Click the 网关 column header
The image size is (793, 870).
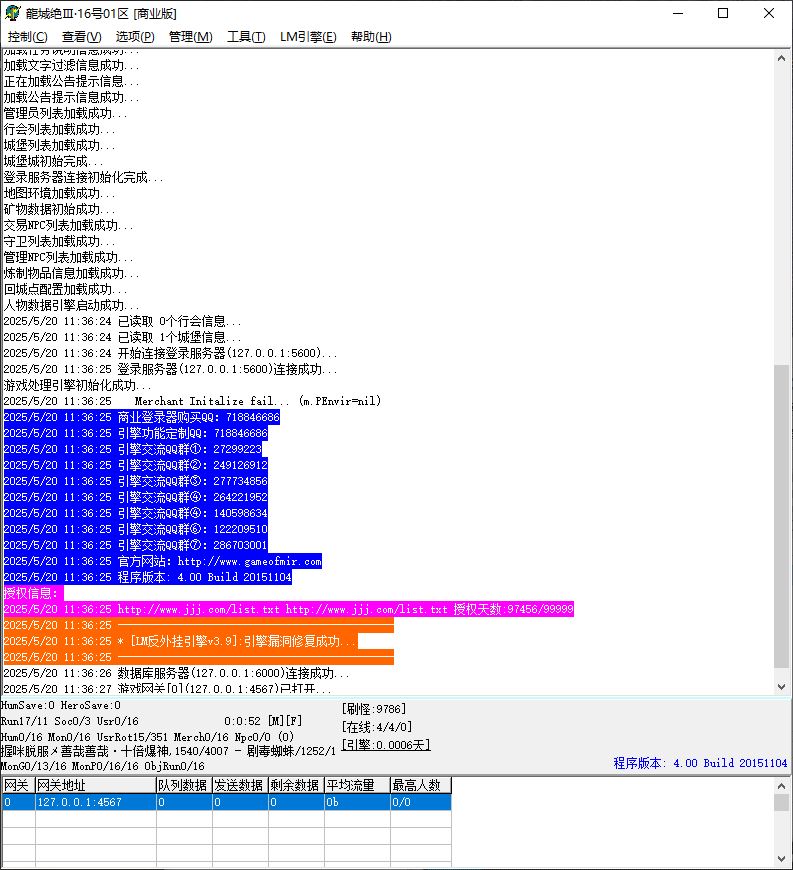click(x=18, y=785)
